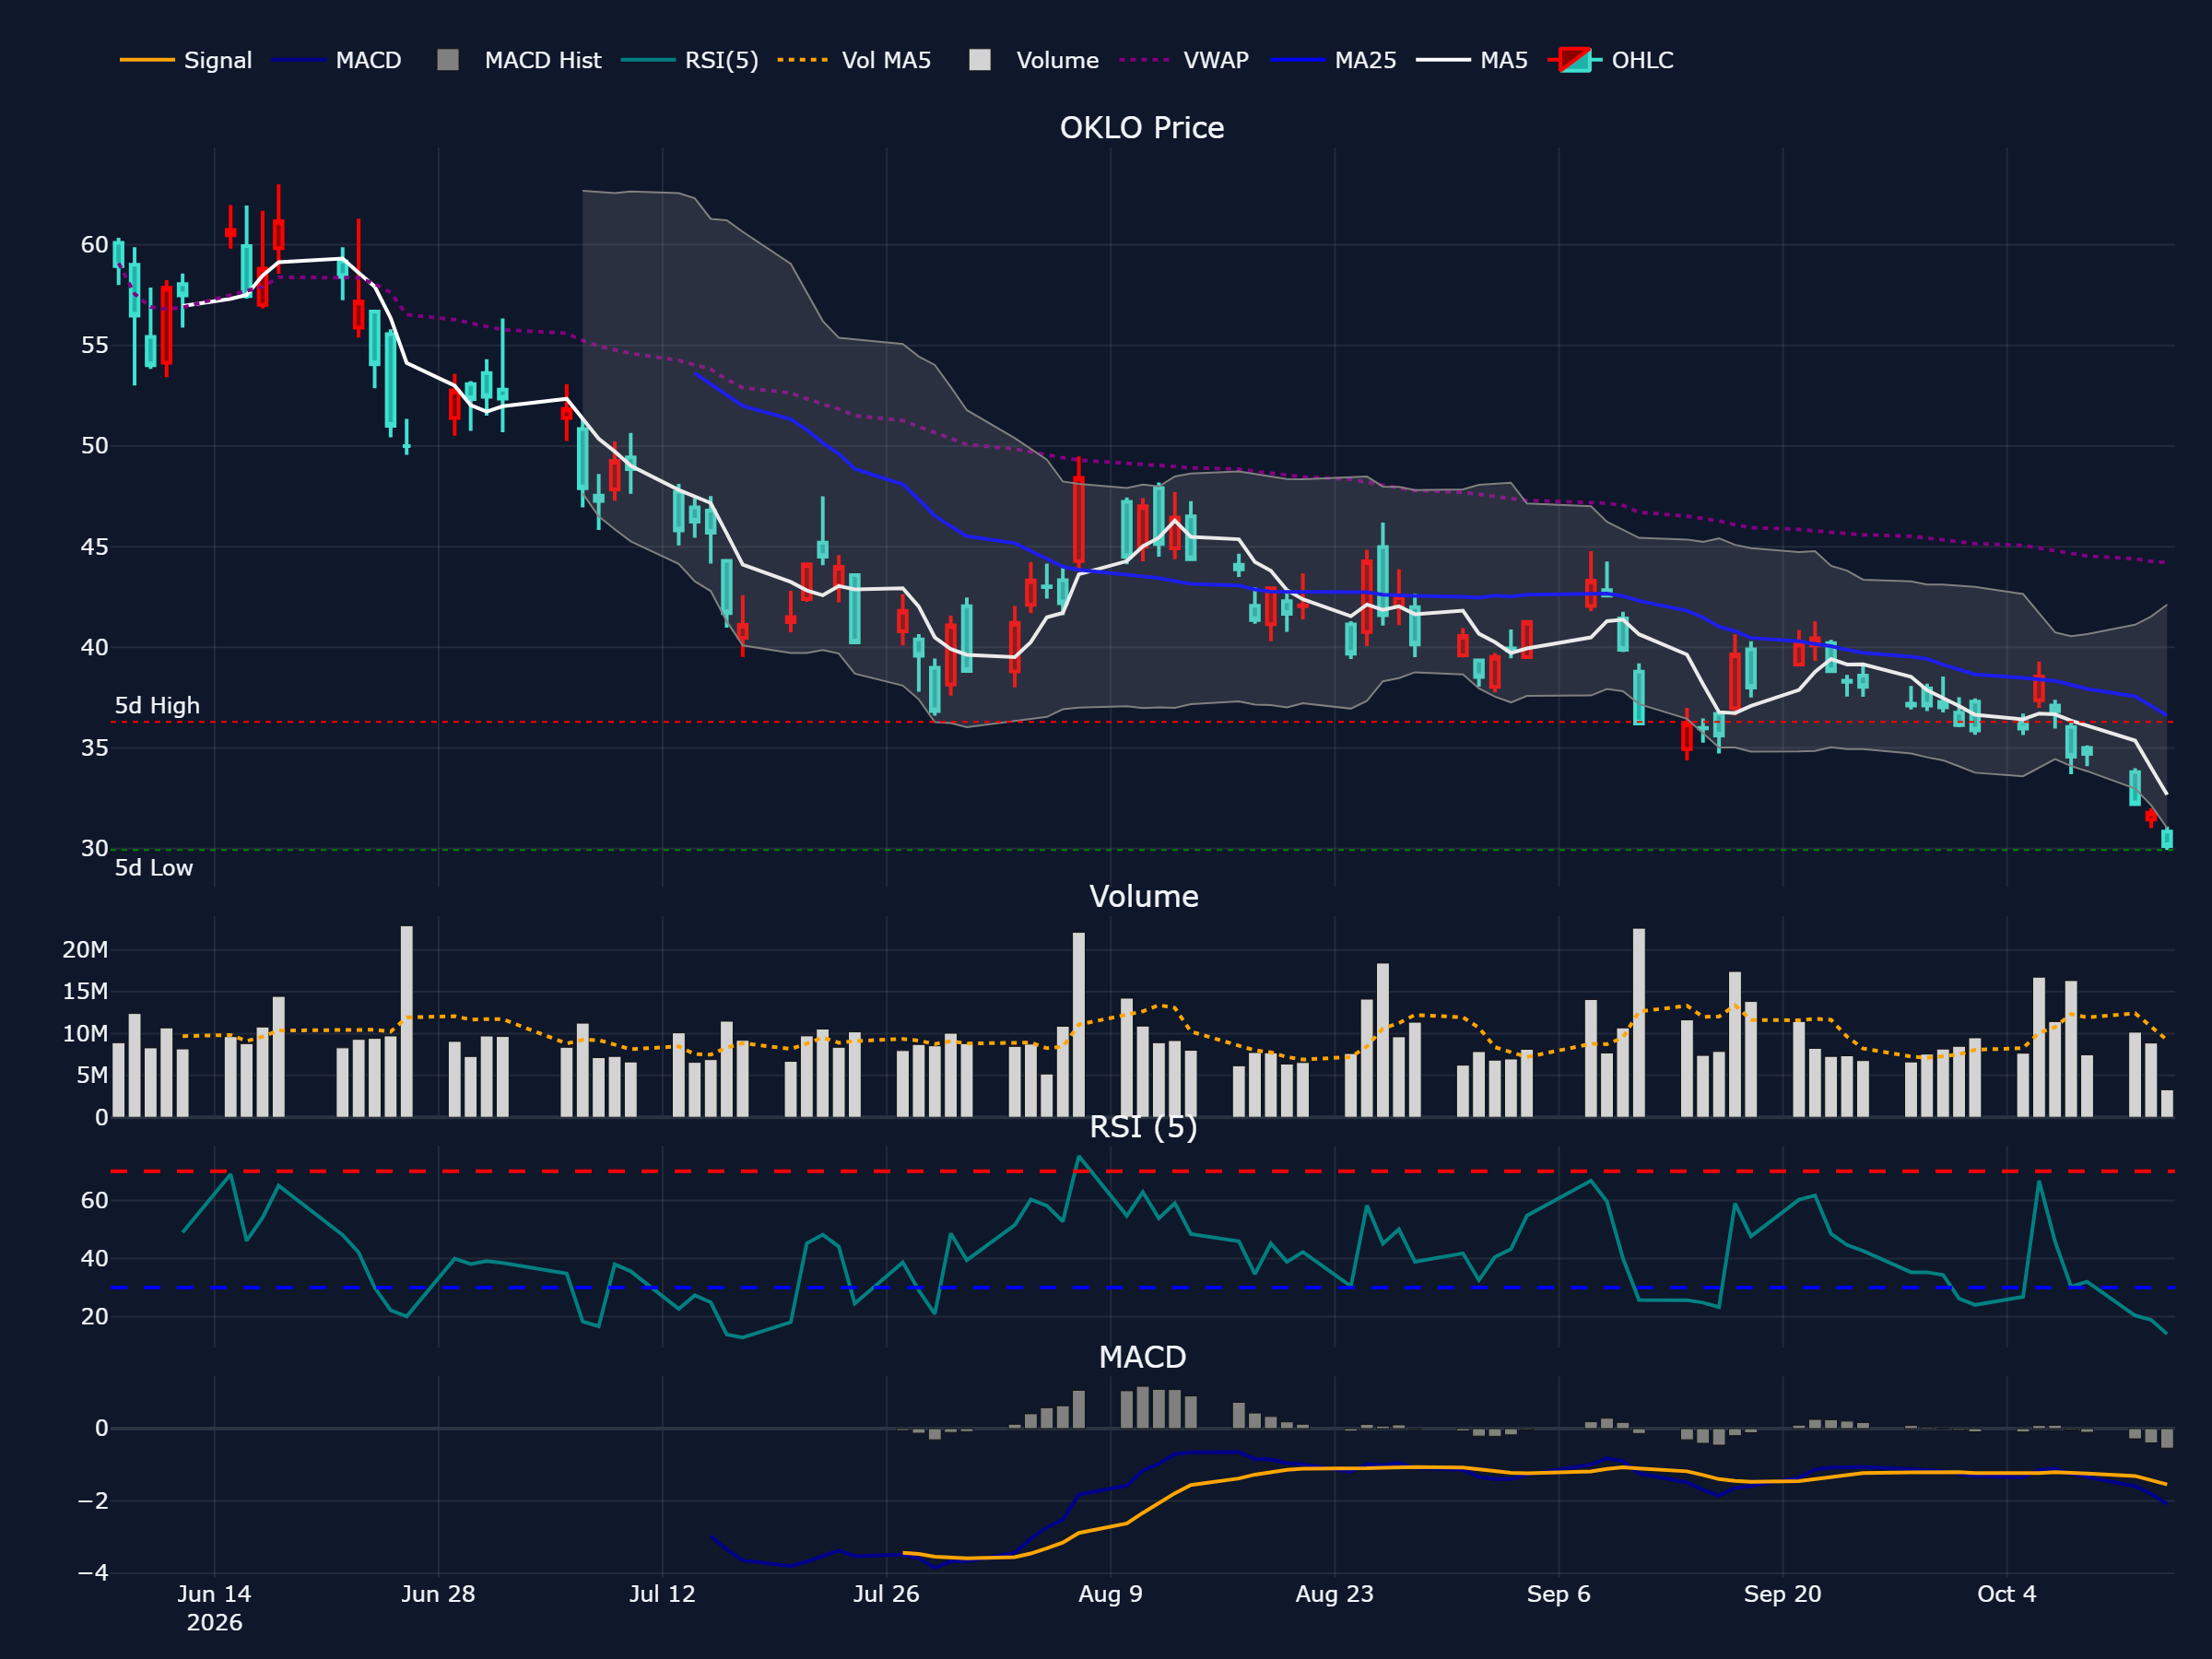Viewport: 2212px width, 1659px height.
Task: Click the MACD subplot title
Action: pos(1142,1357)
